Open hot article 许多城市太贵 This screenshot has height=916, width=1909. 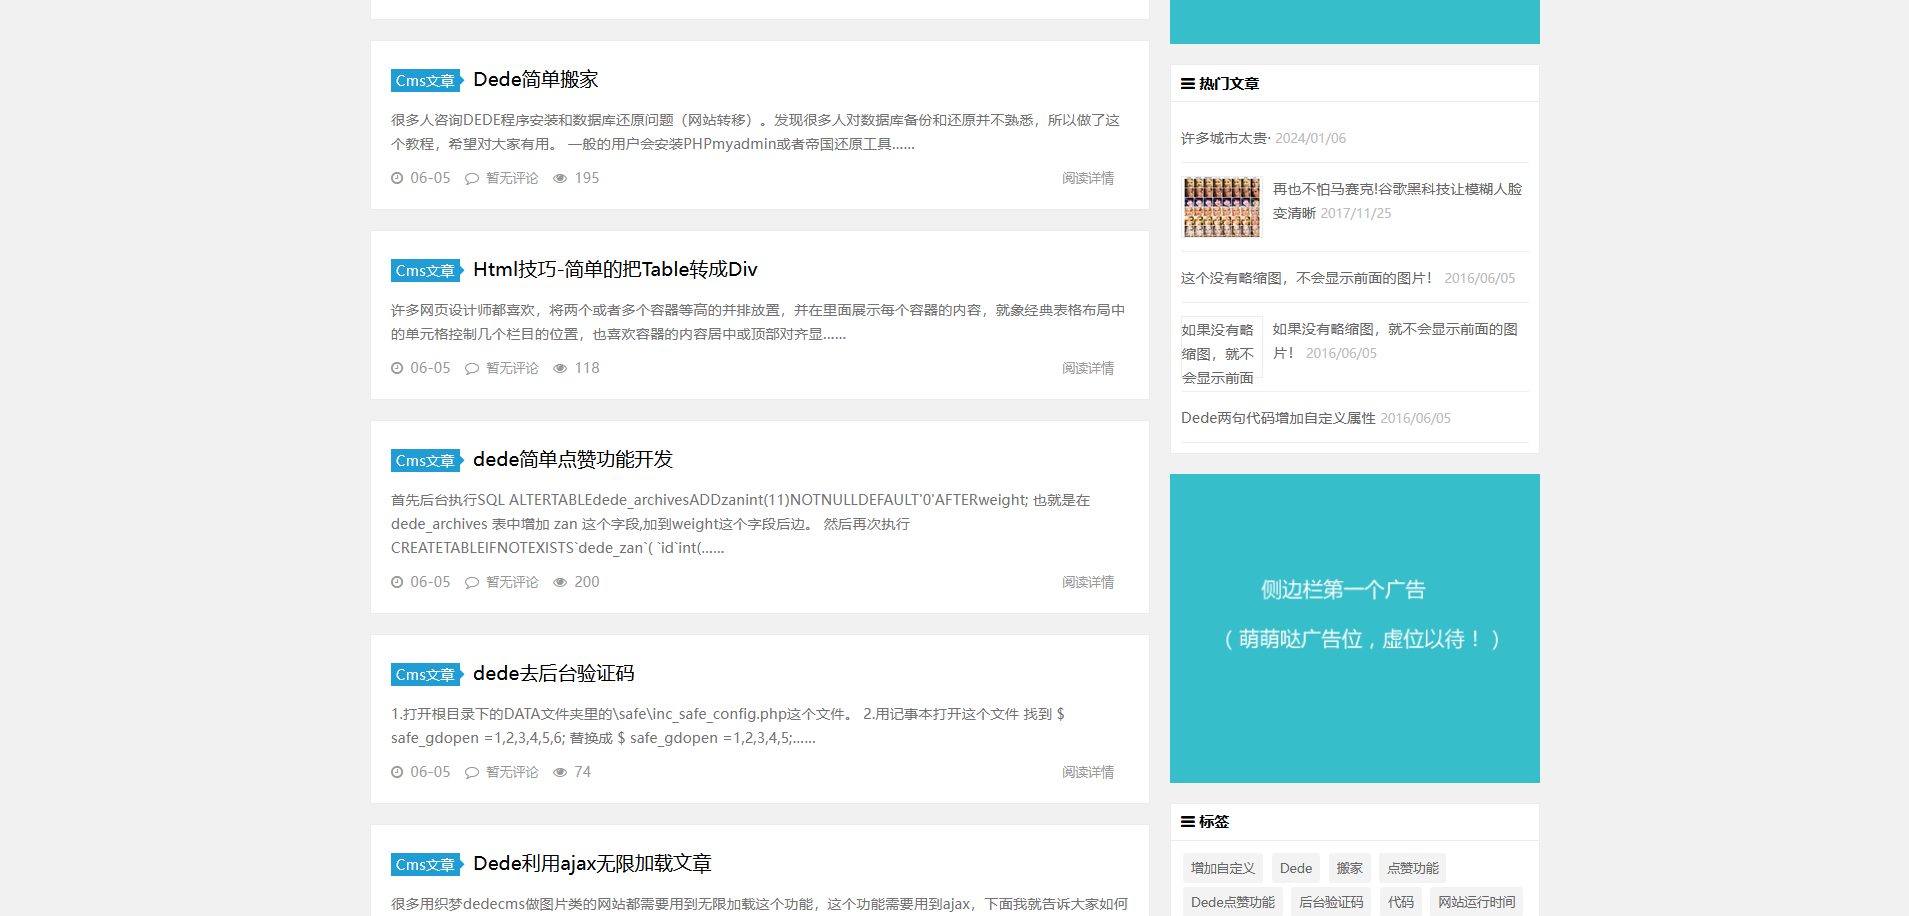[1225, 138]
